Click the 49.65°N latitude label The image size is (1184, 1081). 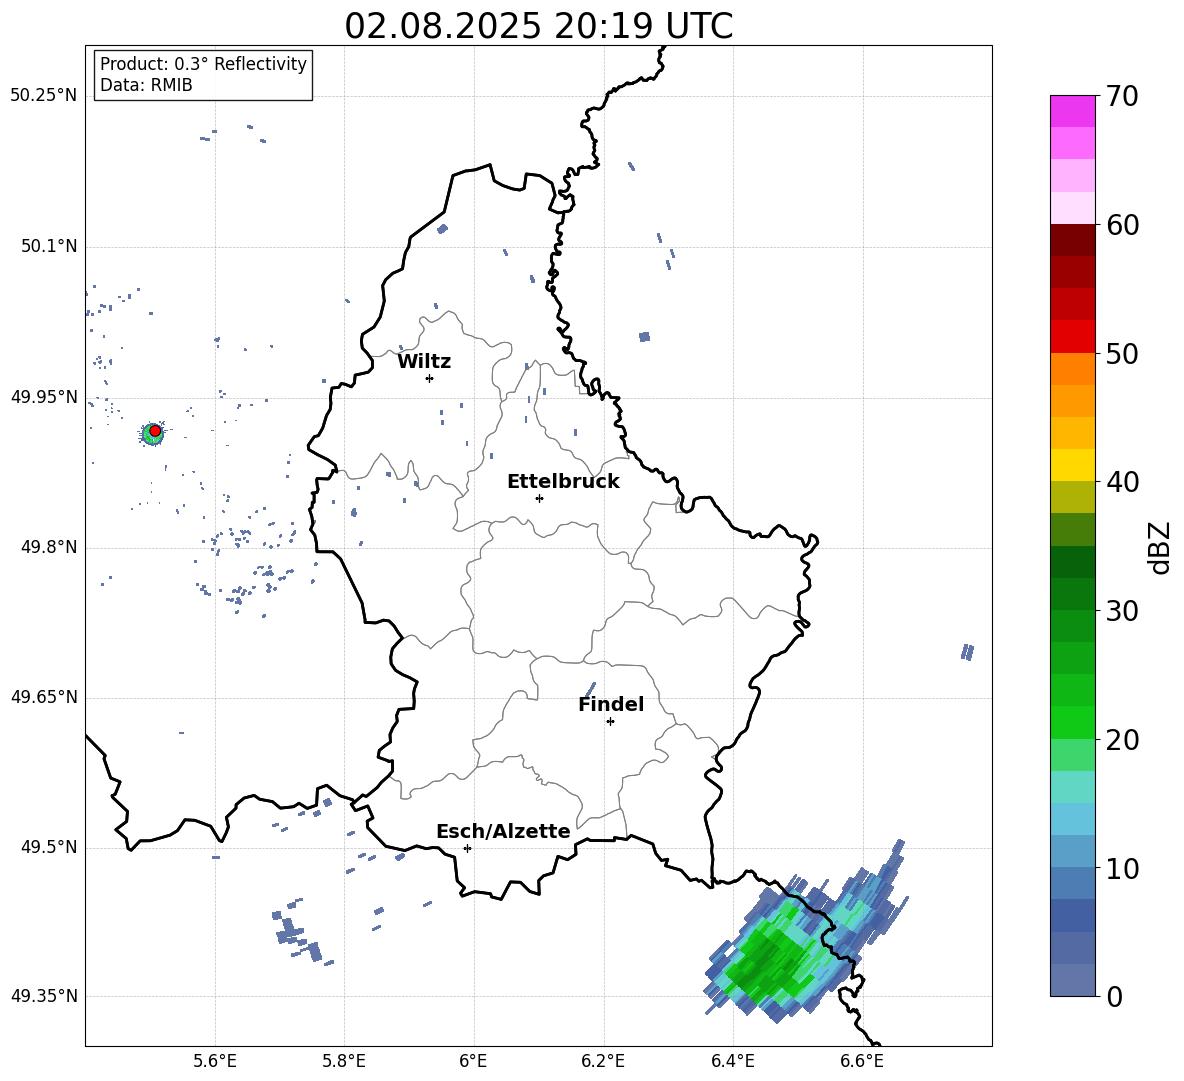click(44, 697)
